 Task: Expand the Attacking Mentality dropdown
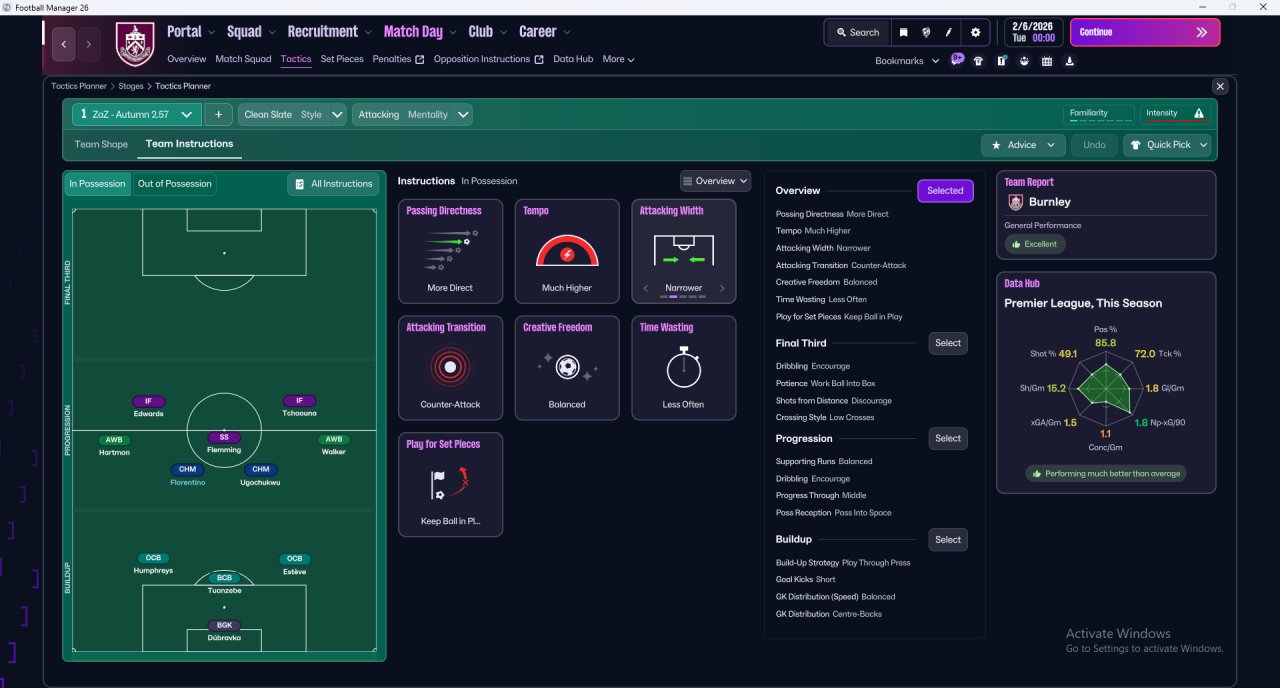pos(412,114)
